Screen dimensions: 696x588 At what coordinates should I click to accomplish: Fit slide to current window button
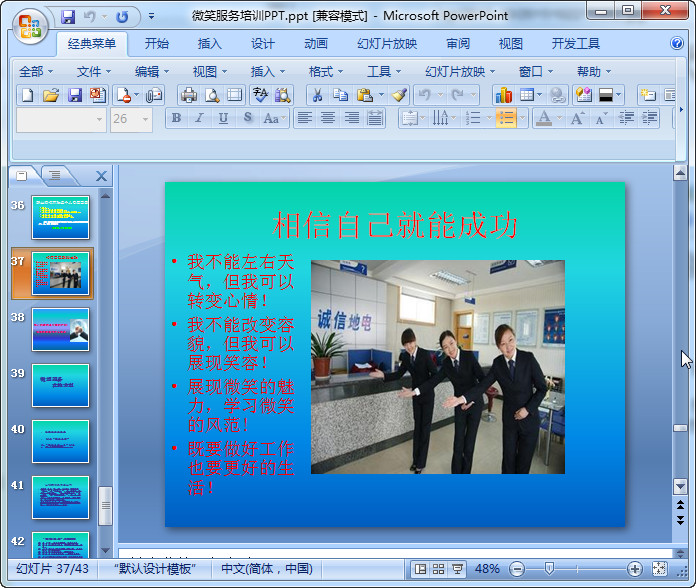tap(659, 569)
